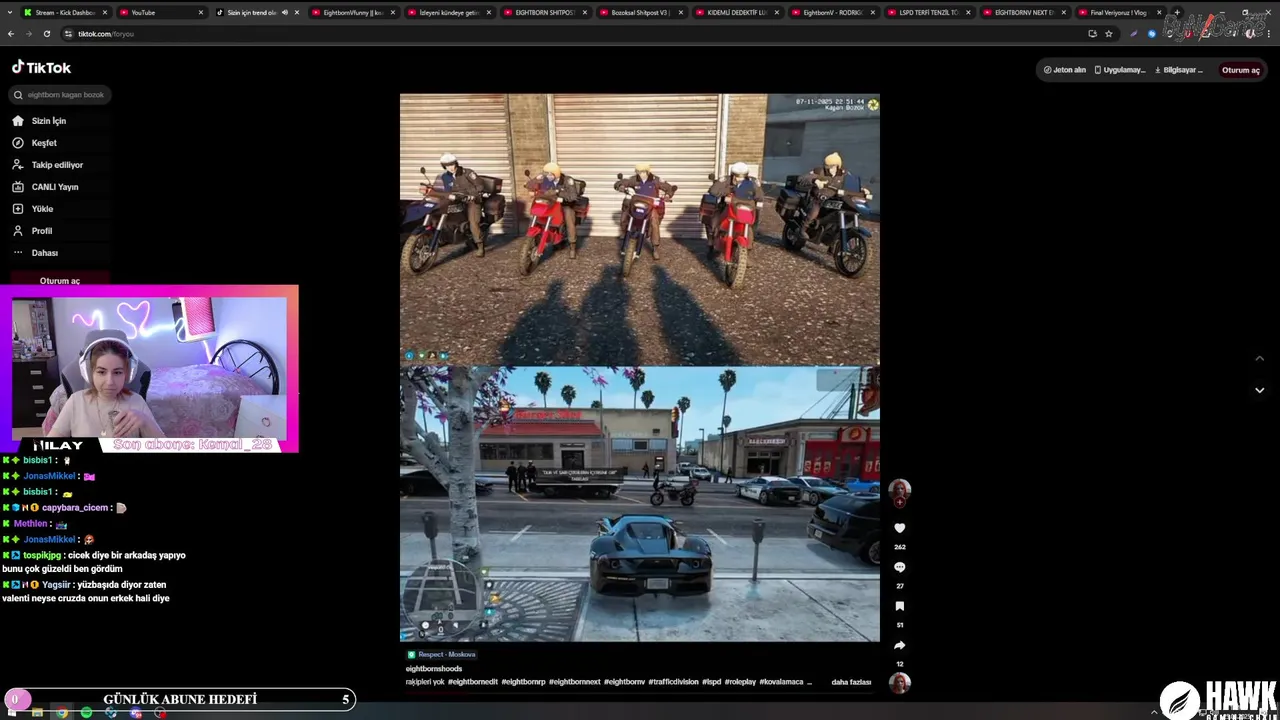The image size is (1280, 720).
Task: Open the sound disc avatar below share
Action: coord(900,683)
